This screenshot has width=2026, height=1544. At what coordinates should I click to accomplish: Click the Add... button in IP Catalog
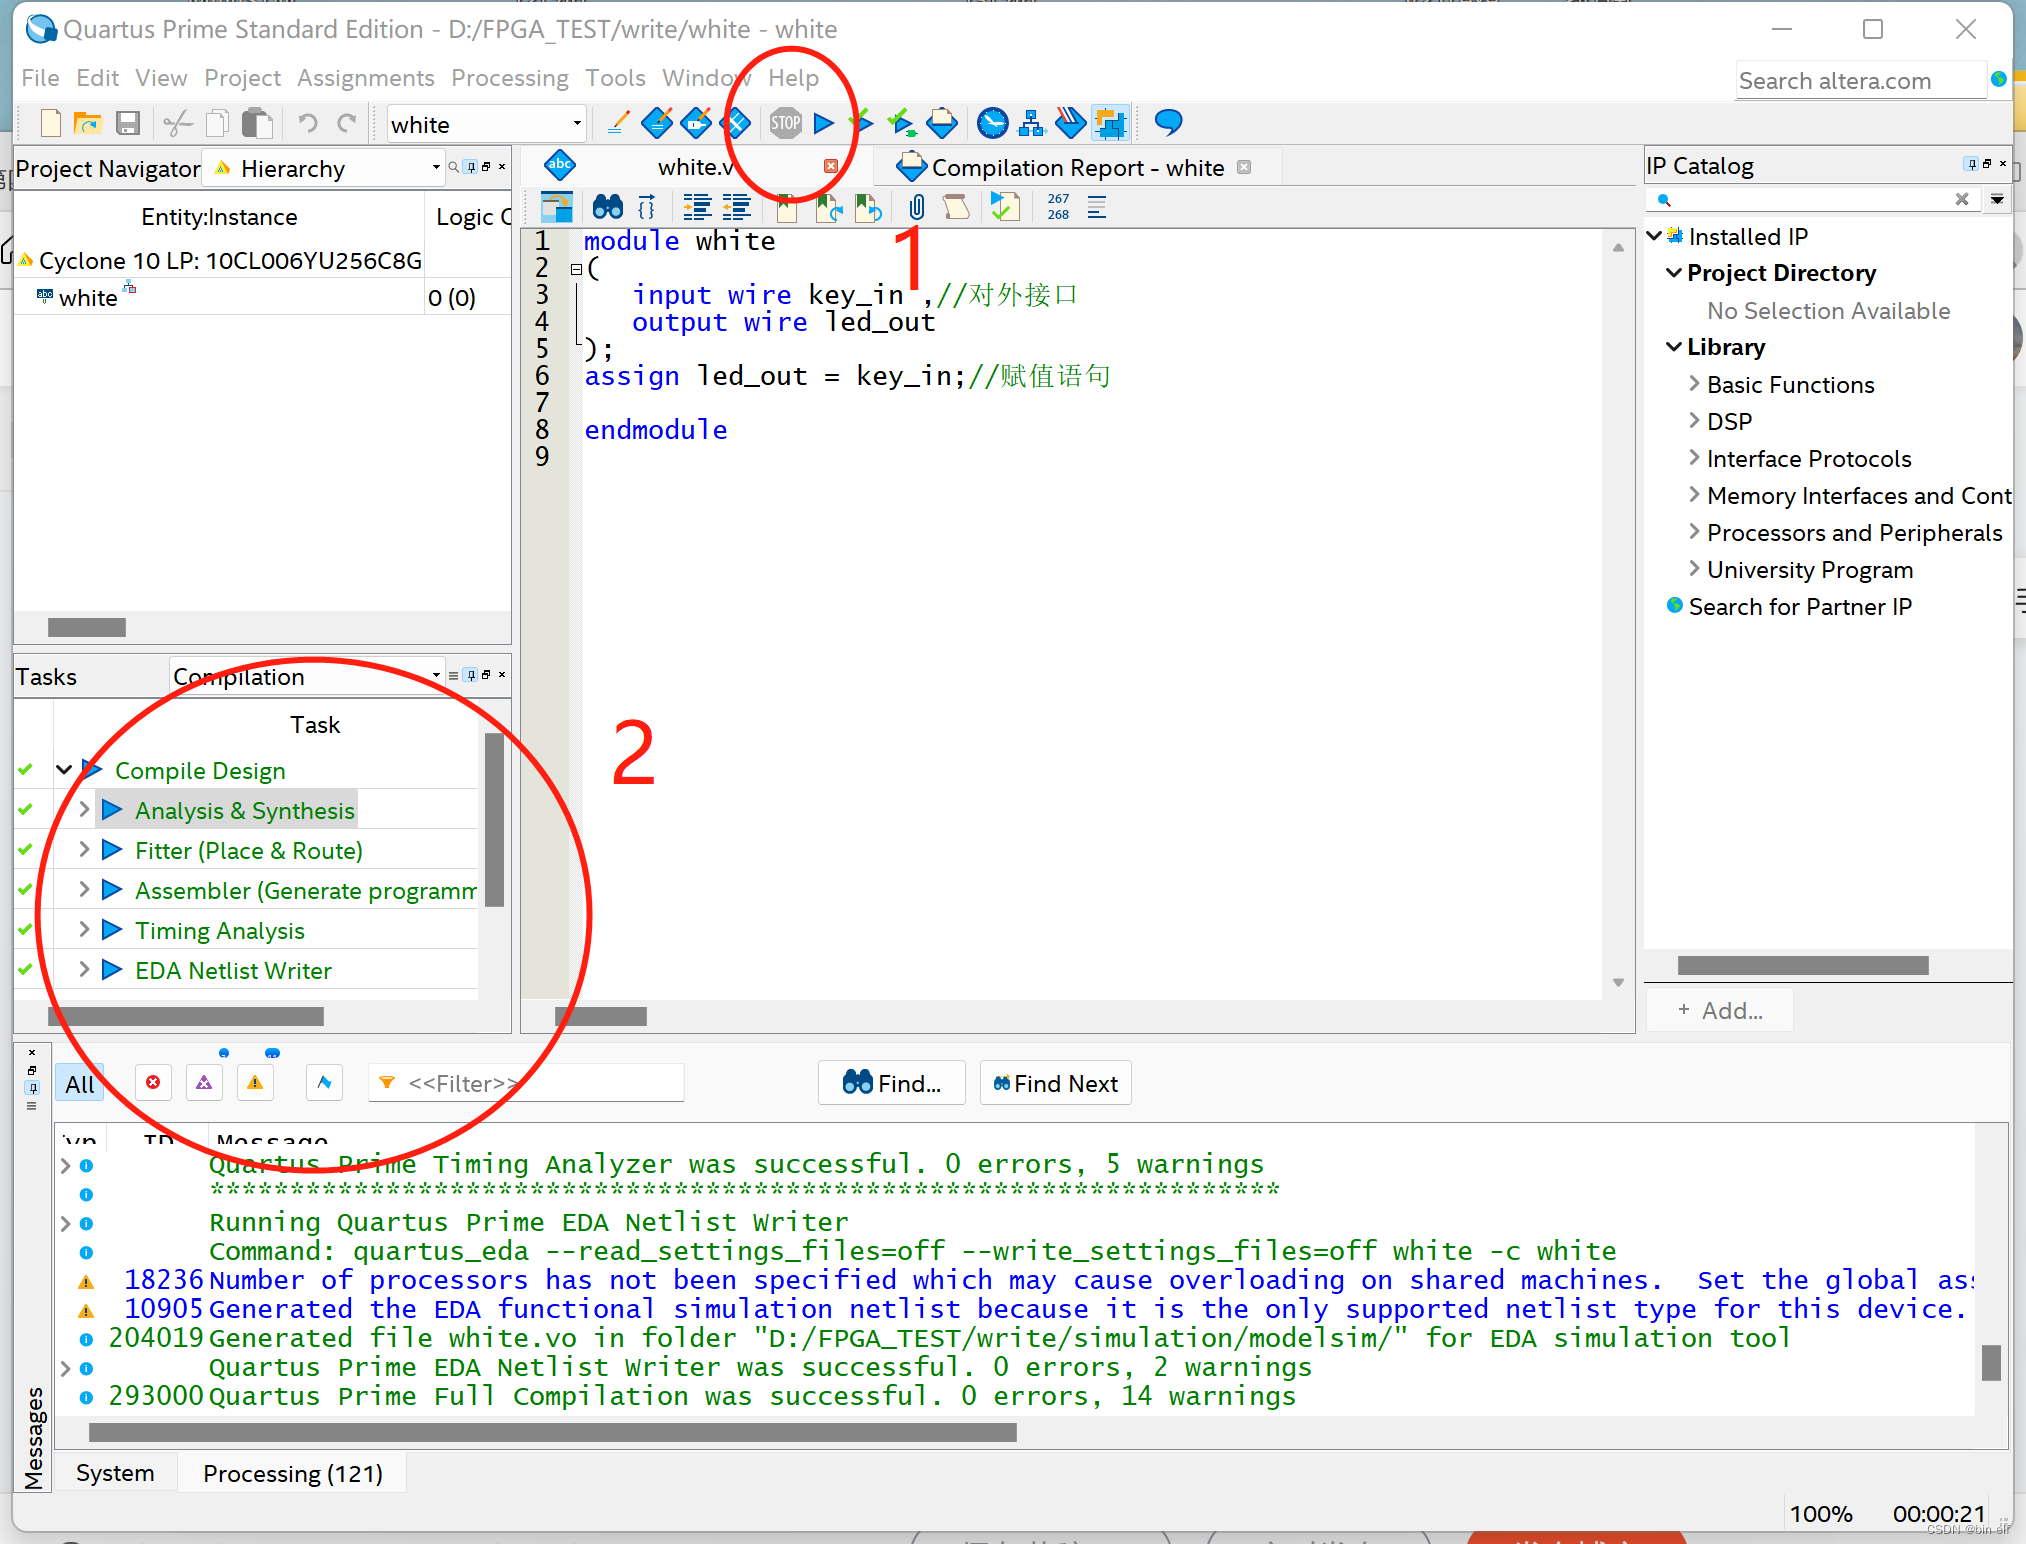coord(1720,1010)
